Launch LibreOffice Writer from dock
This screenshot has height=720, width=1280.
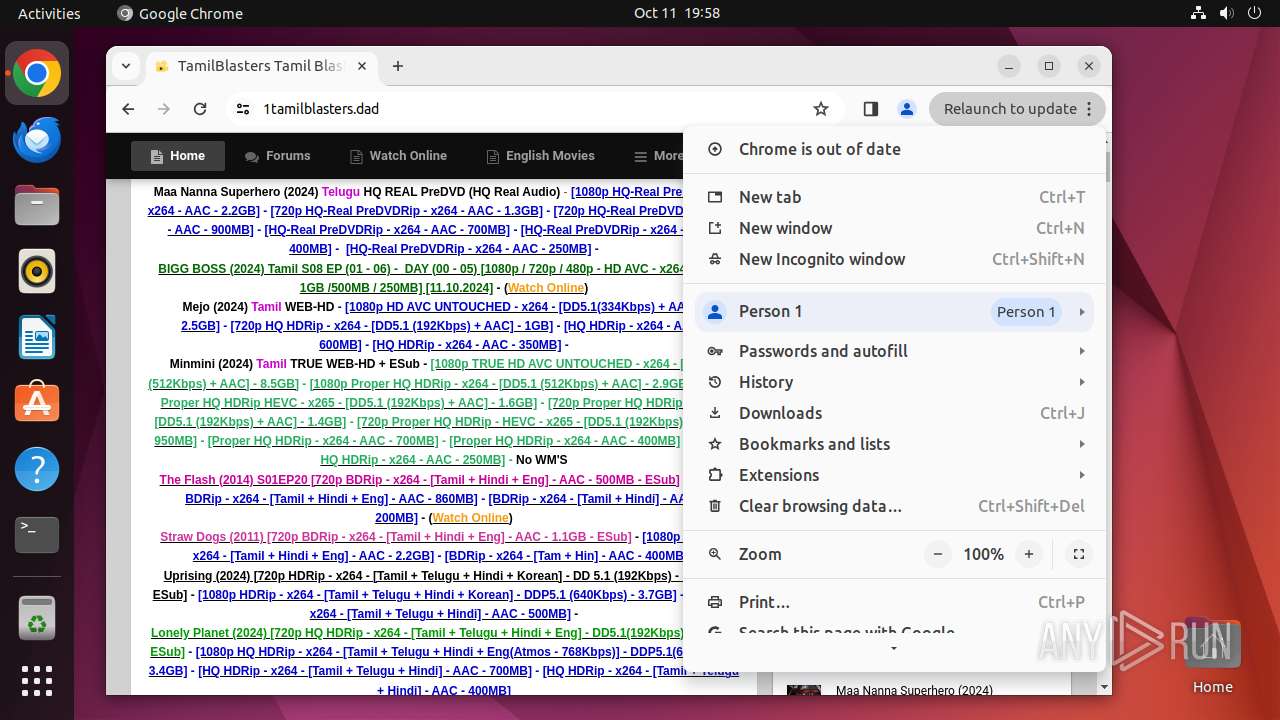(37, 337)
